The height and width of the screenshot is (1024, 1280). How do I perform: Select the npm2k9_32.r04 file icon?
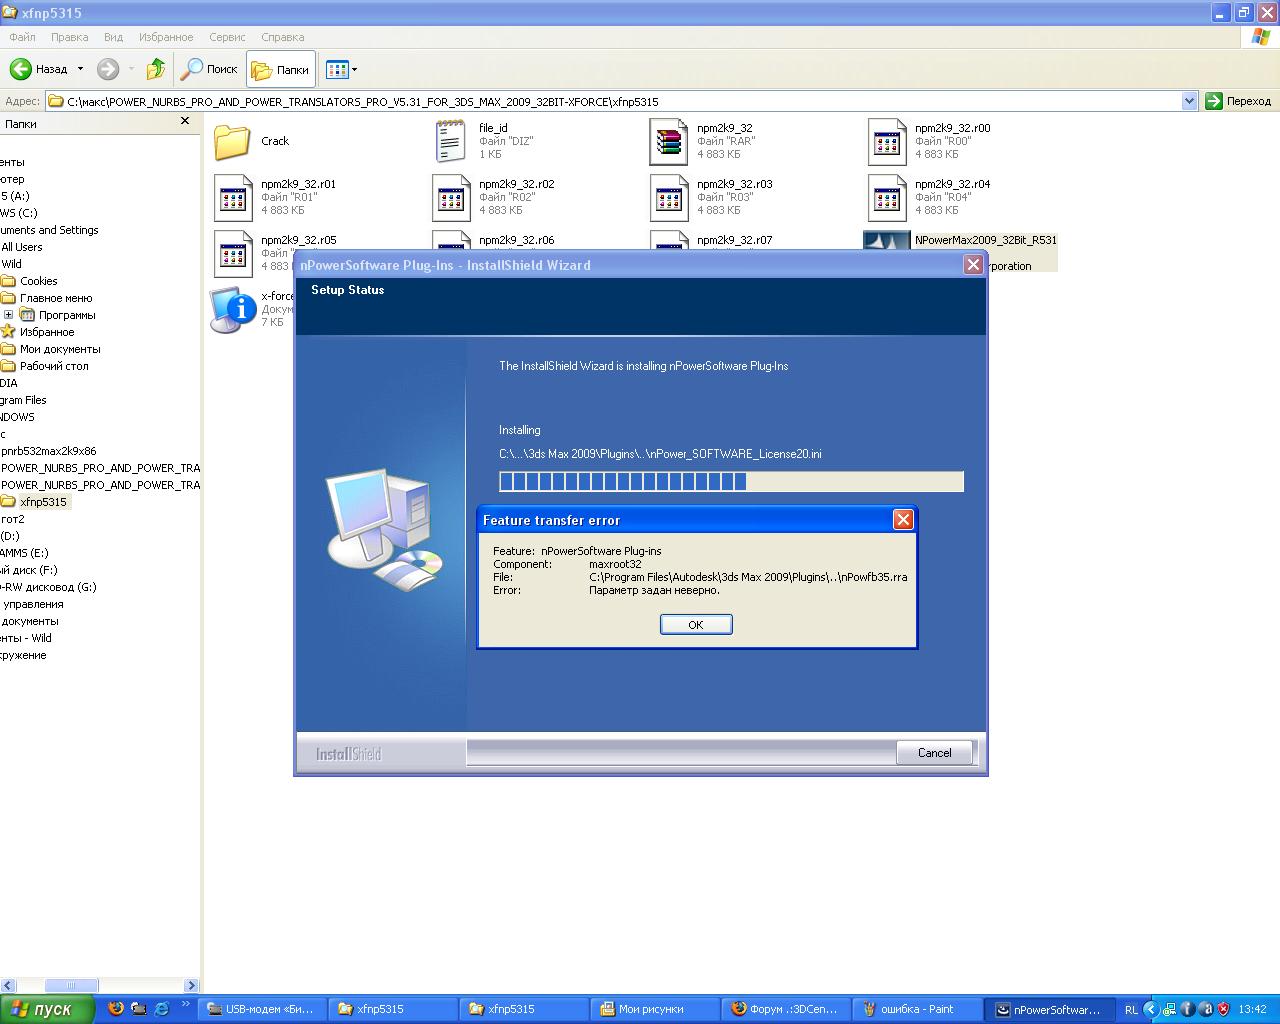[887, 198]
